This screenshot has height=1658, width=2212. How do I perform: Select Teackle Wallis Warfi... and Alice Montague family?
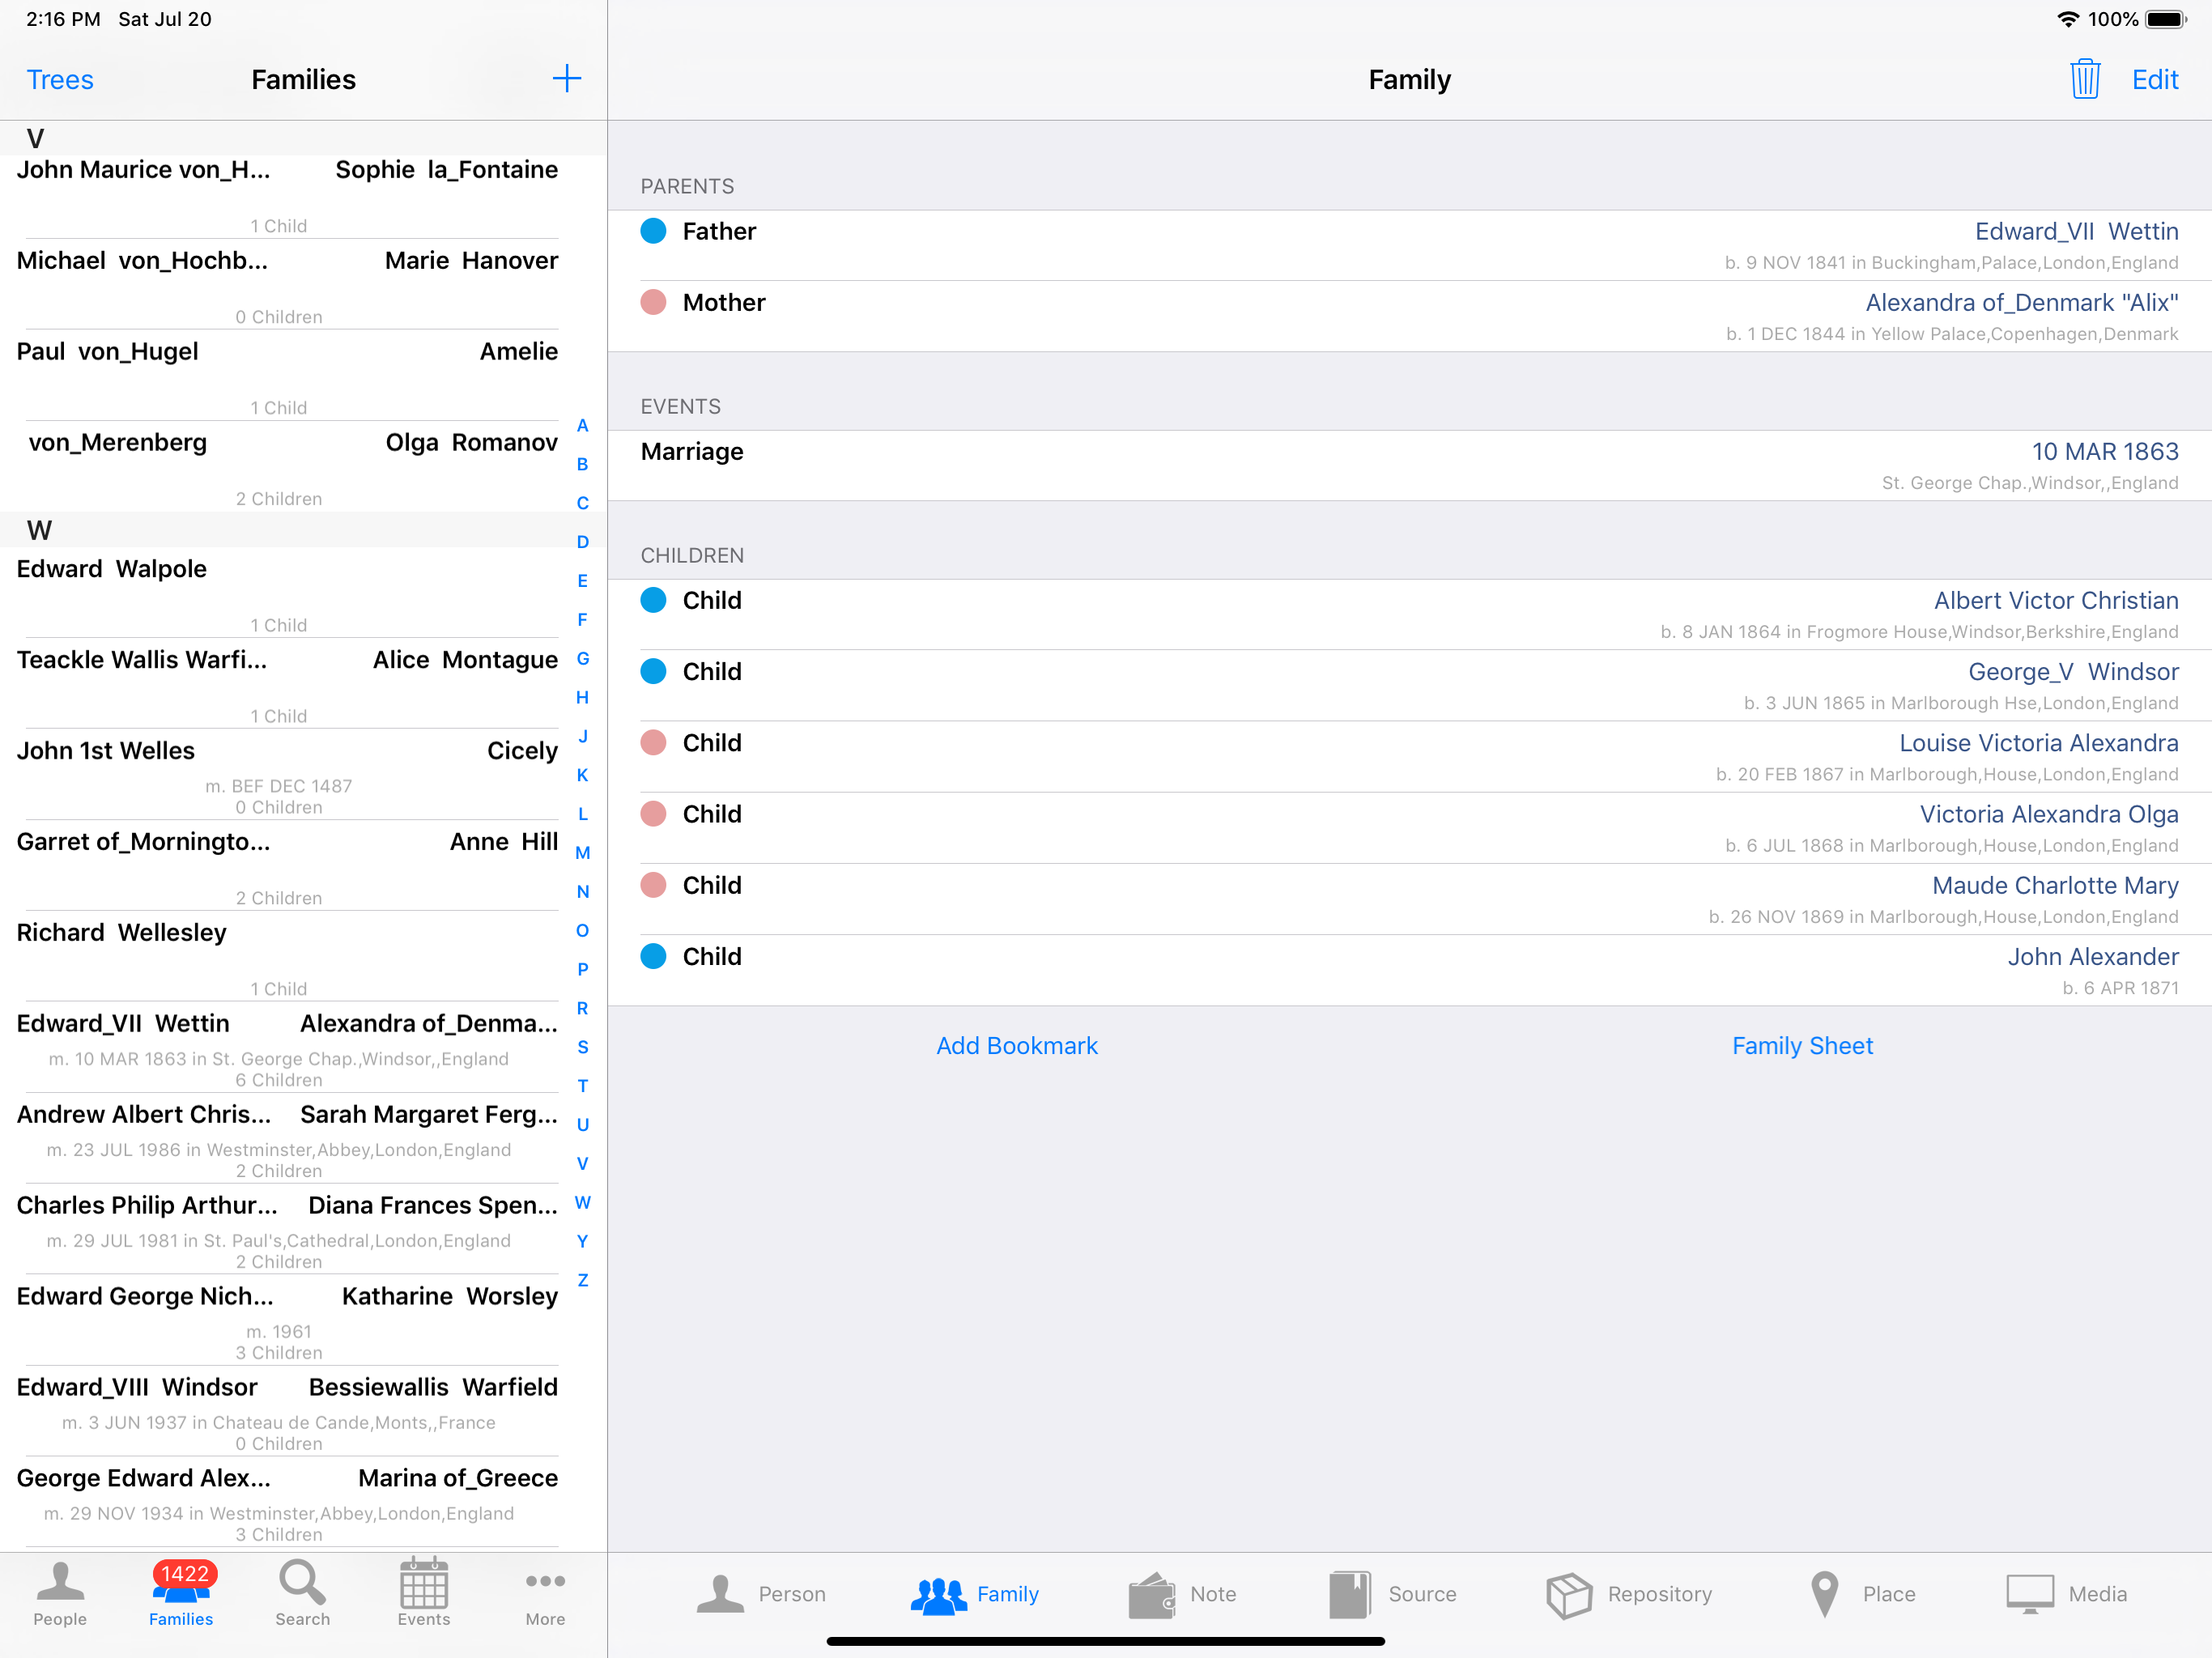coord(288,683)
